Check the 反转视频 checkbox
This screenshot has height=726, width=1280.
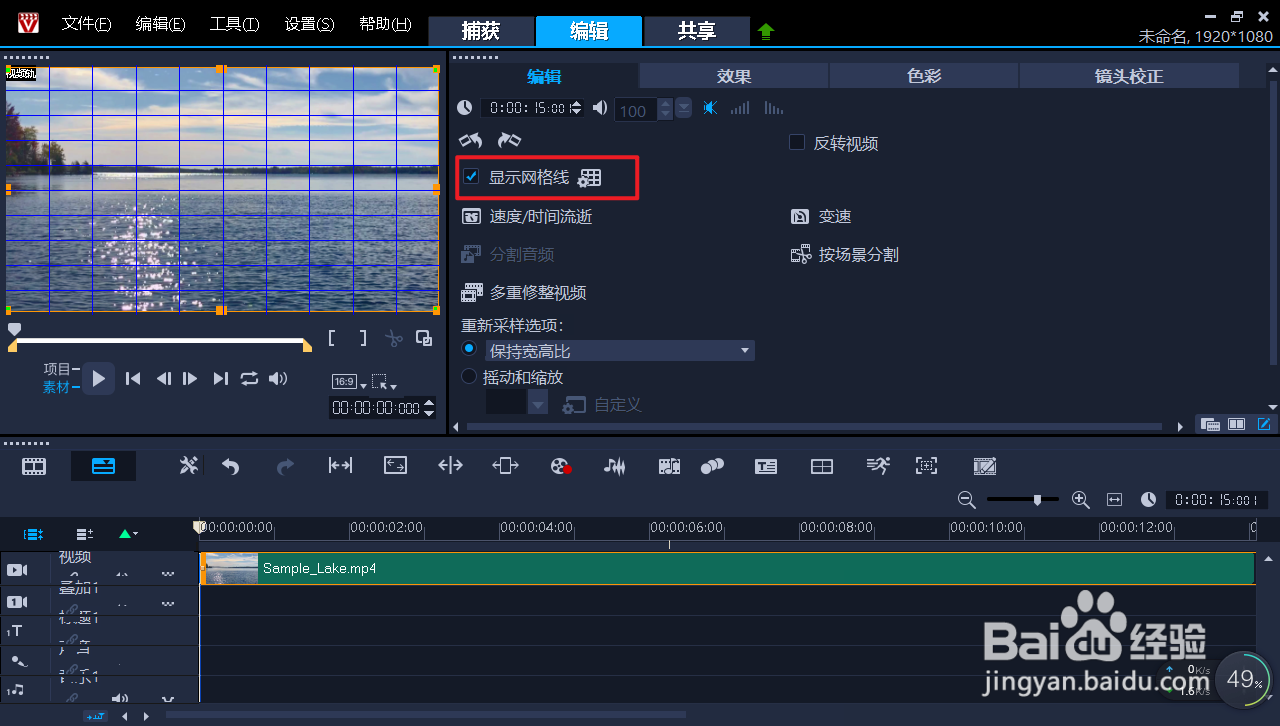[x=797, y=142]
